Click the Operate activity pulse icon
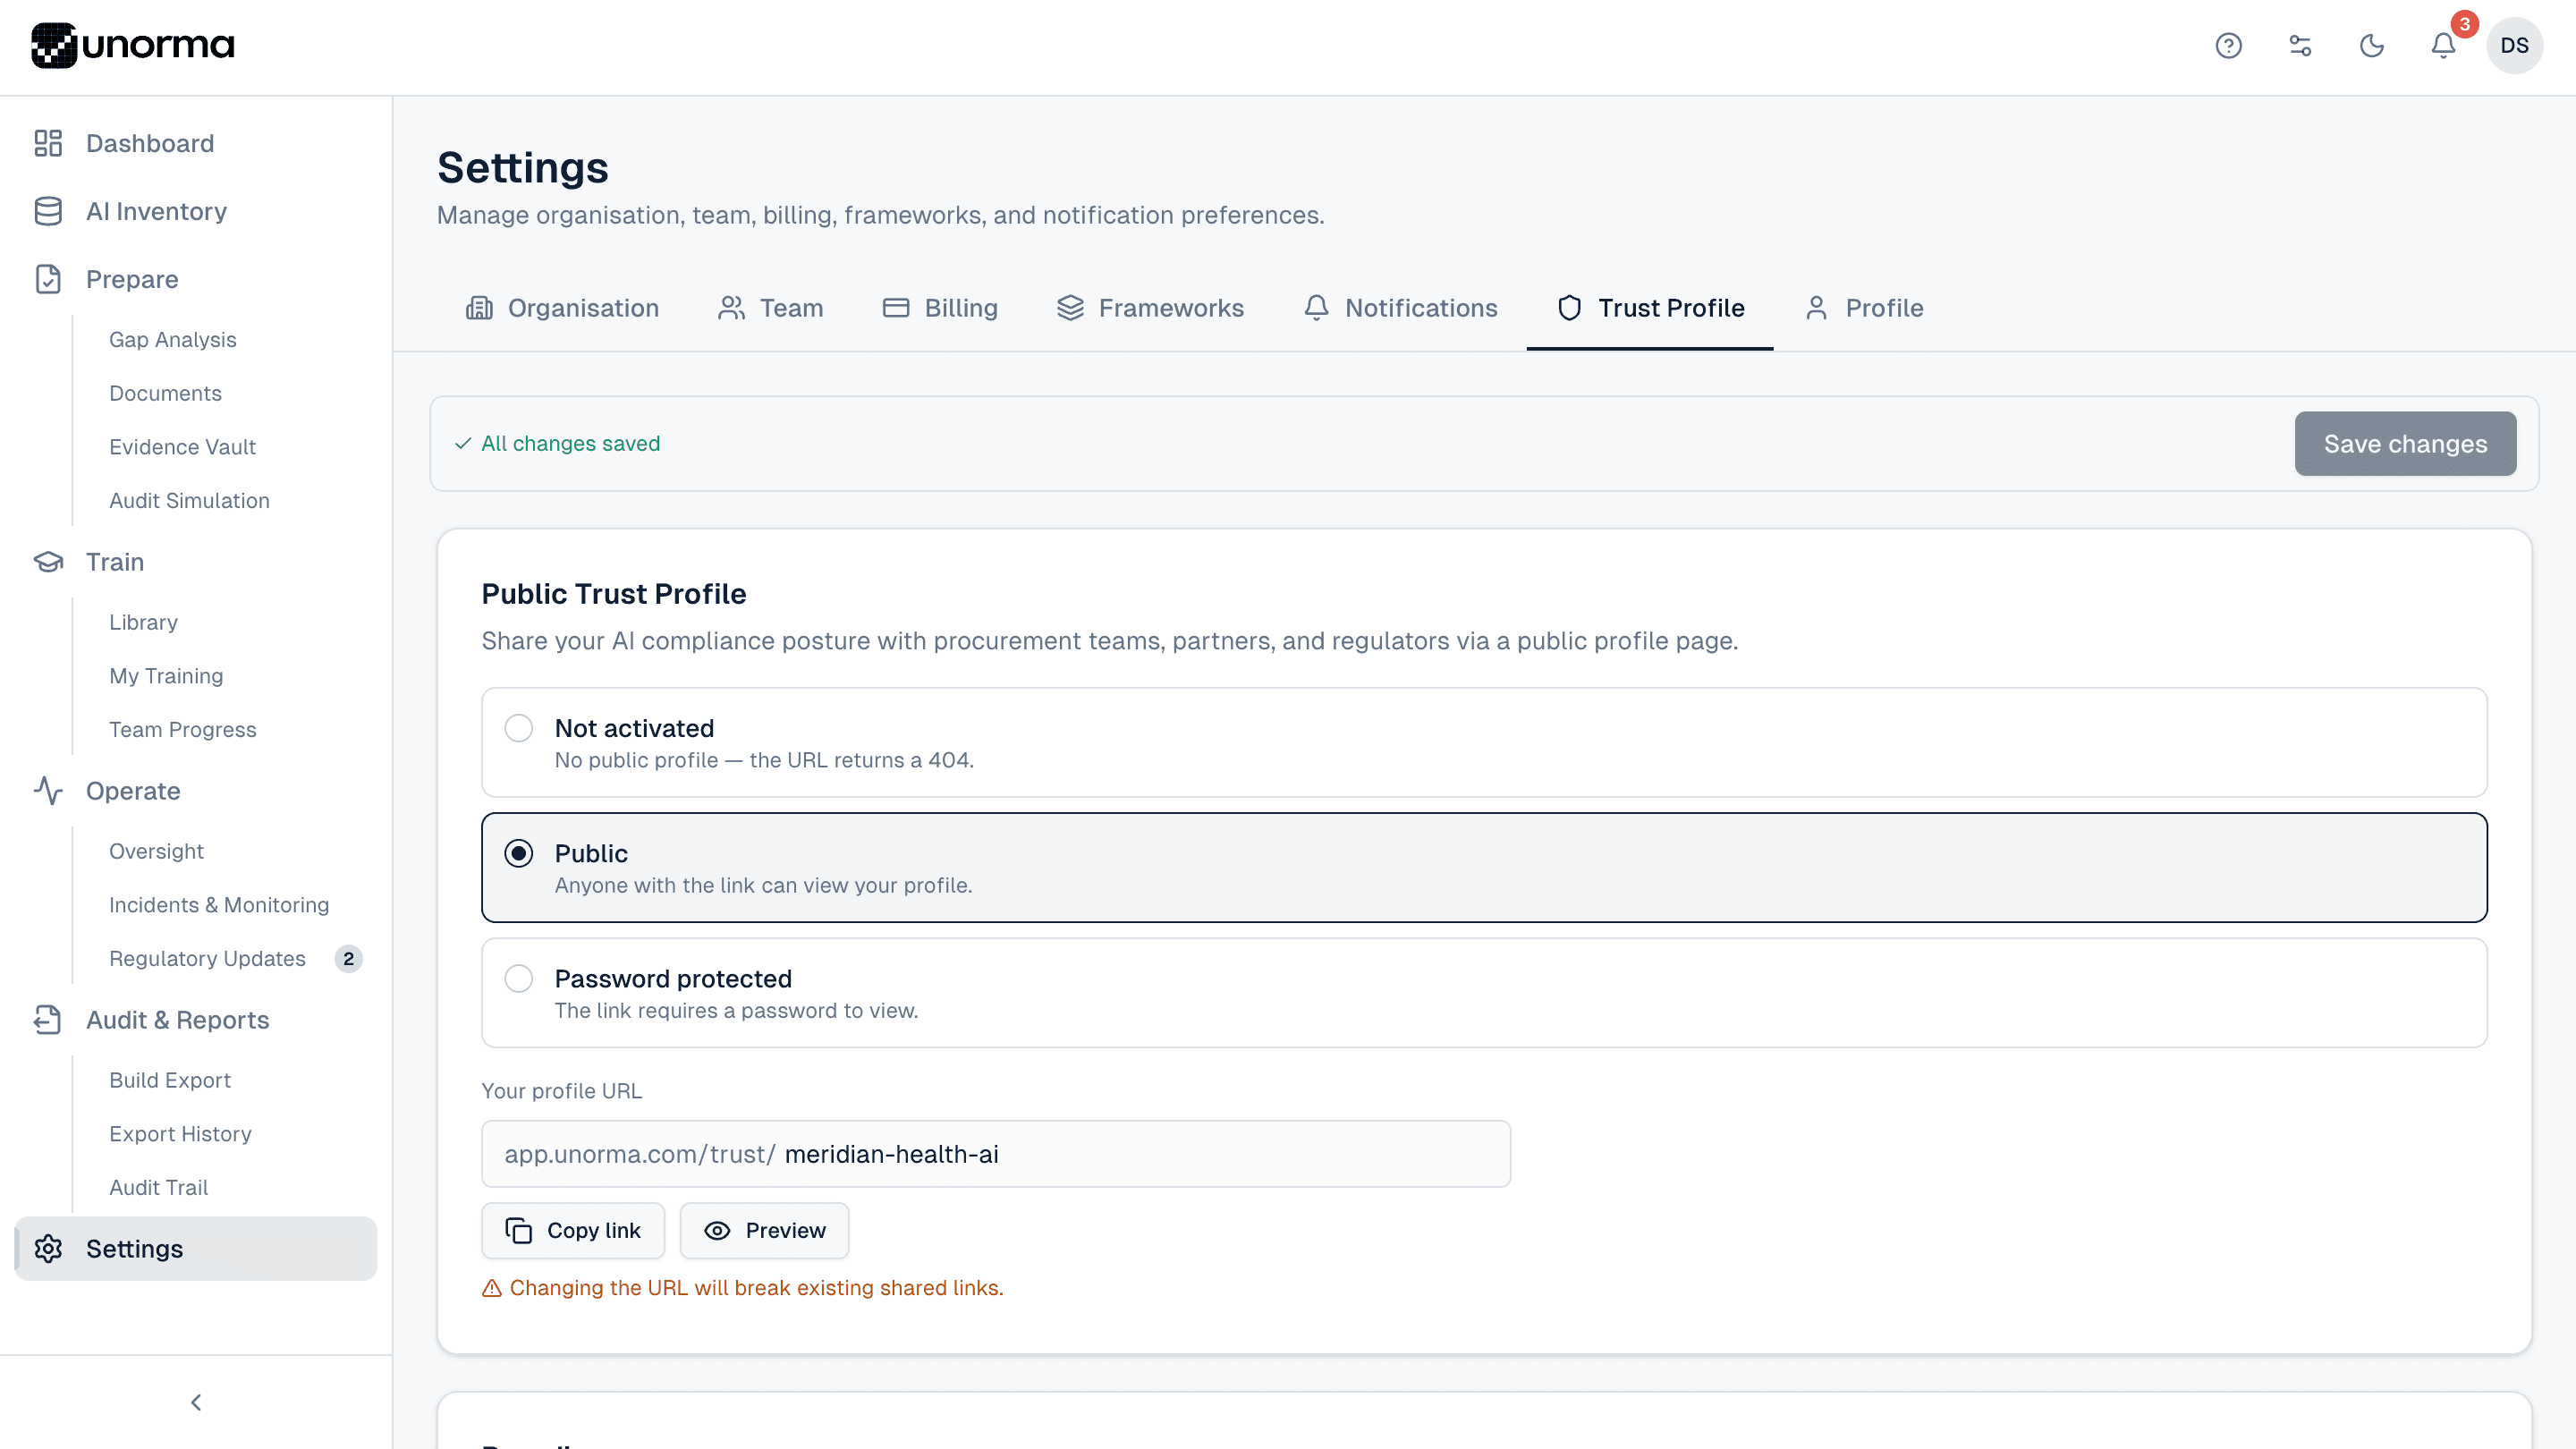The height and width of the screenshot is (1449, 2576). click(x=48, y=791)
